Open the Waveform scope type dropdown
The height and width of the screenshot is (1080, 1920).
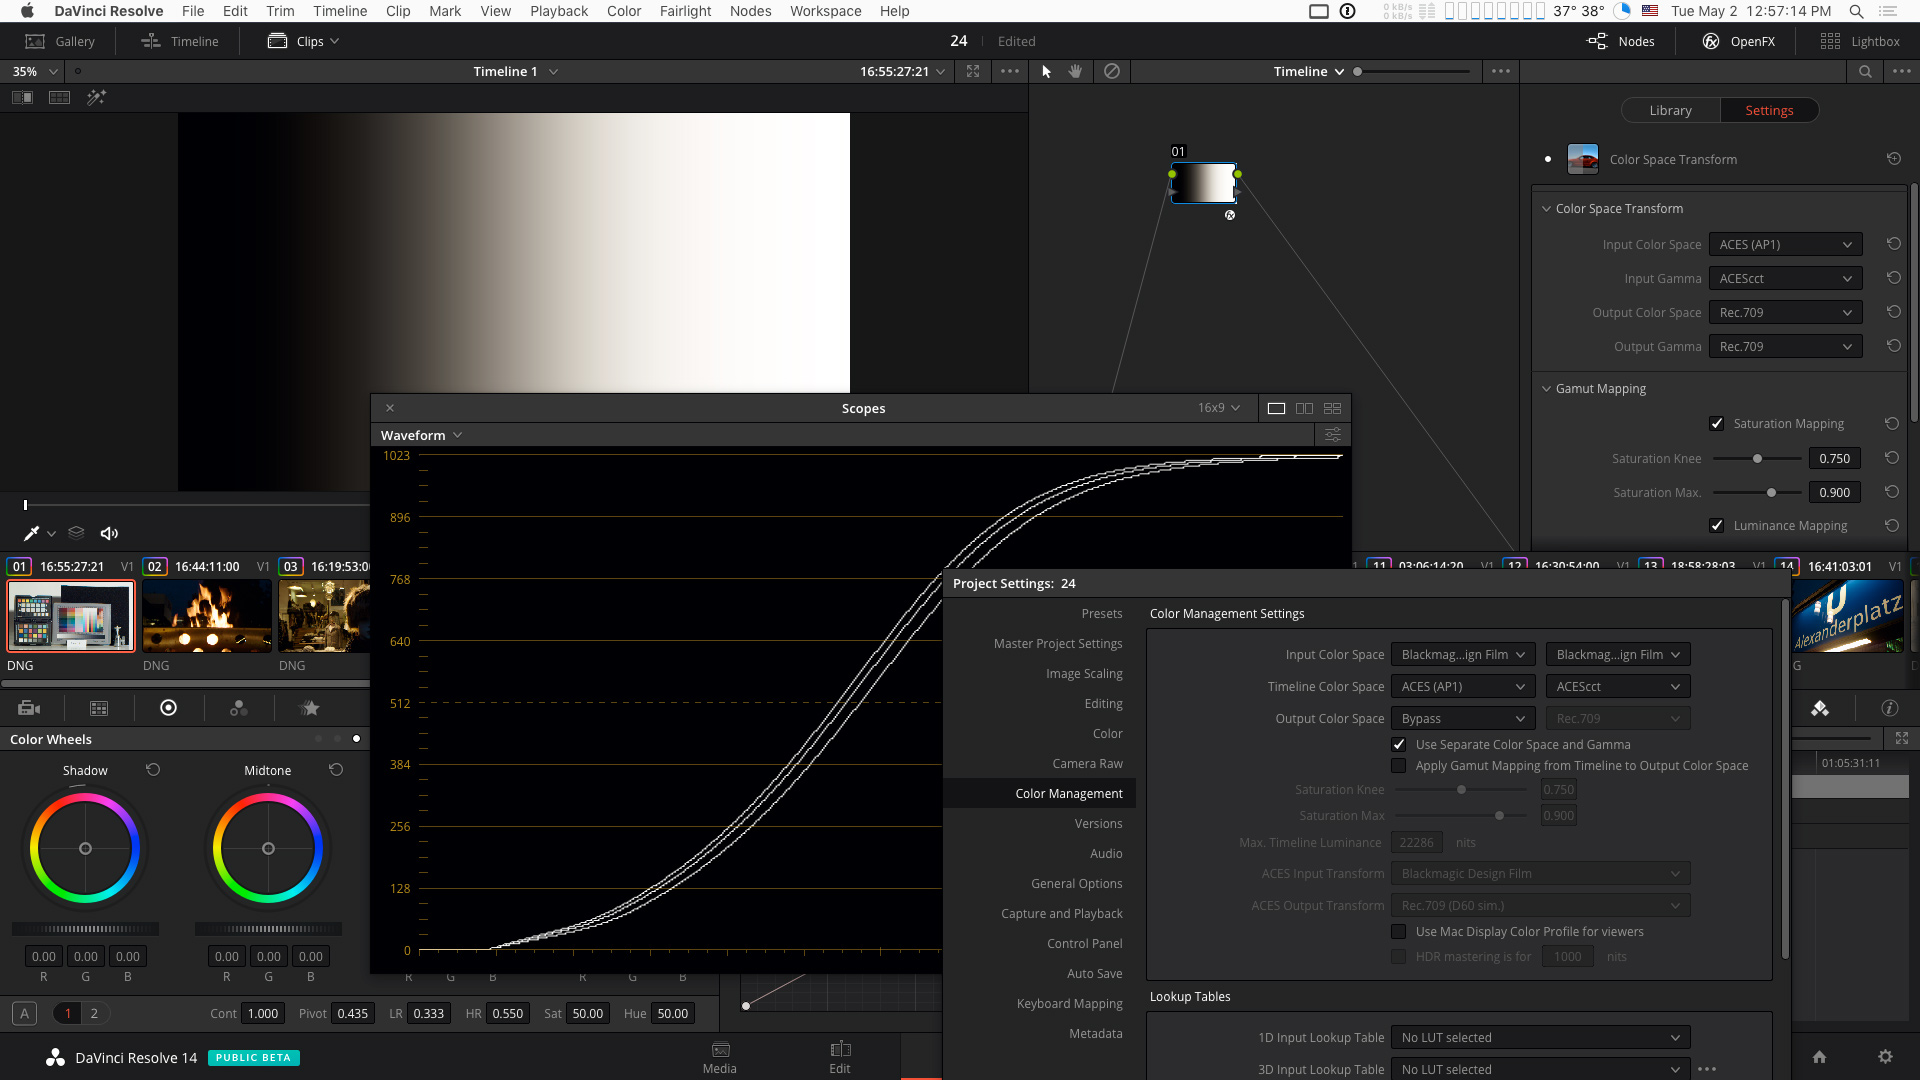pyautogui.click(x=421, y=435)
